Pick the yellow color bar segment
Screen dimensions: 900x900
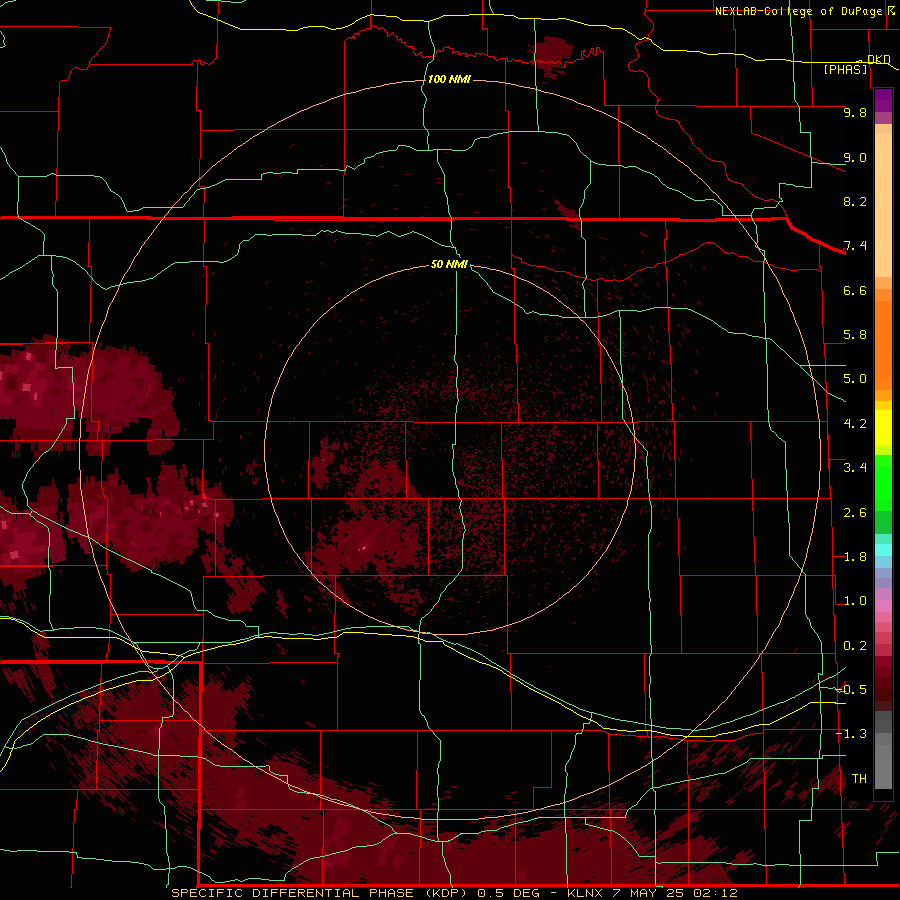[883, 428]
